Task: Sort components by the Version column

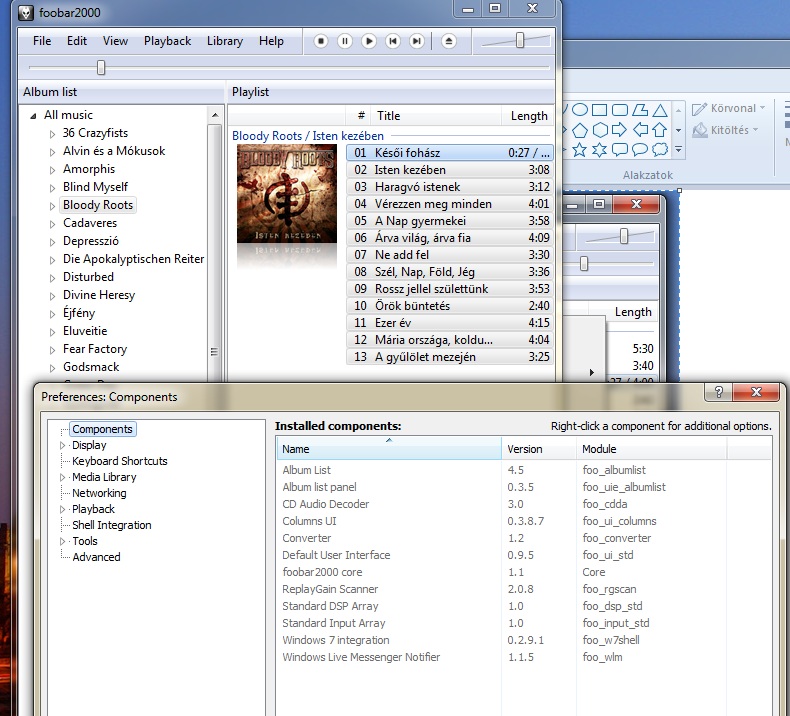Action: tap(539, 448)
